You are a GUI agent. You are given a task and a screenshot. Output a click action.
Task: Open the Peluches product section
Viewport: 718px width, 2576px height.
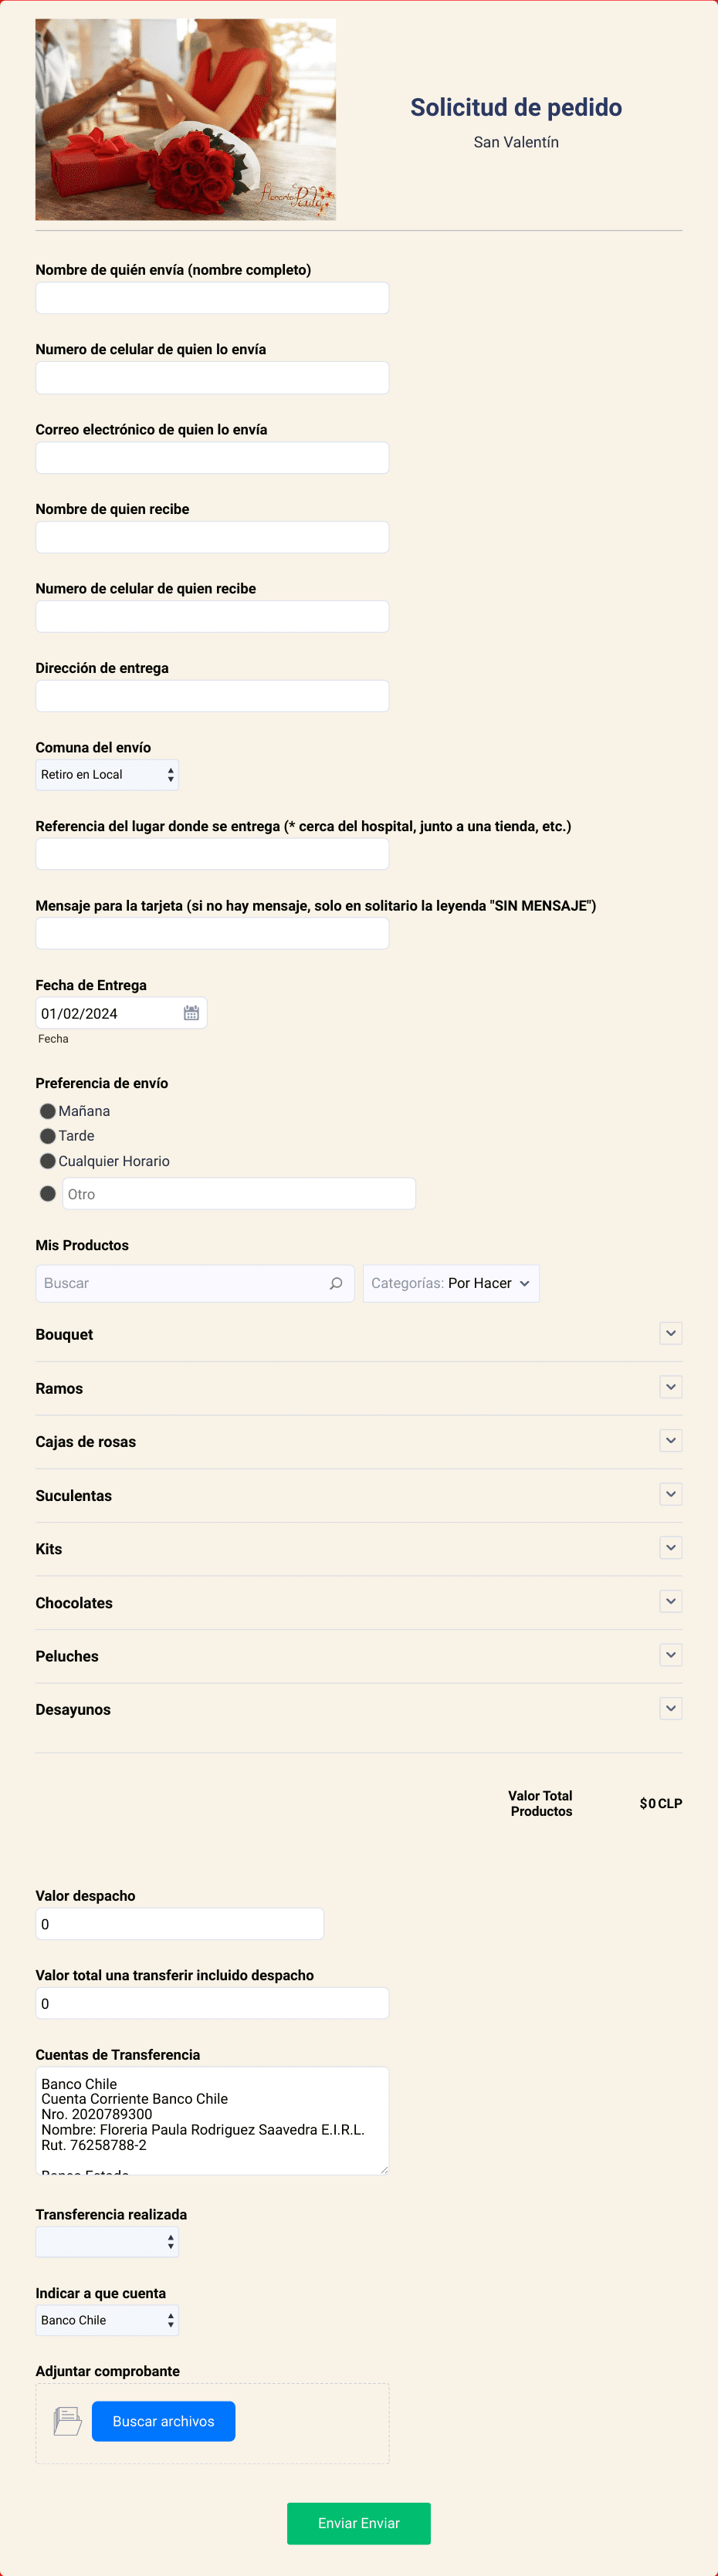coord(359,1656)
